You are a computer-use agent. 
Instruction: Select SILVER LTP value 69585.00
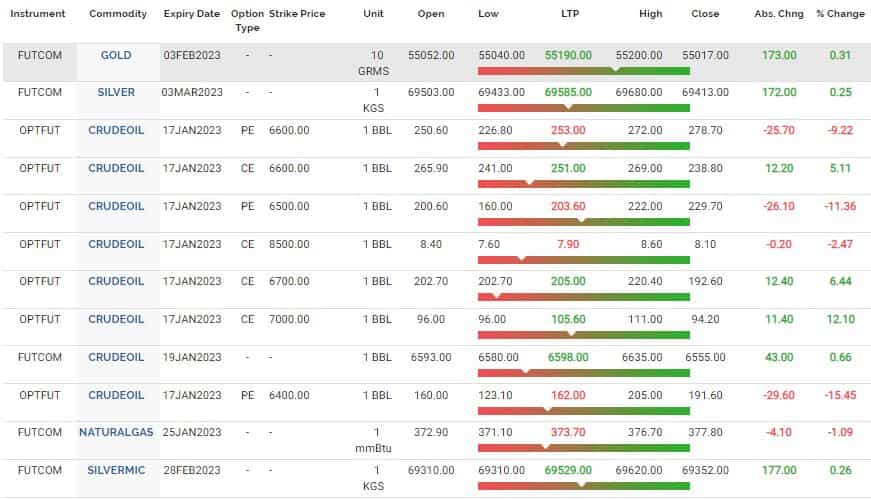[568, 92]
